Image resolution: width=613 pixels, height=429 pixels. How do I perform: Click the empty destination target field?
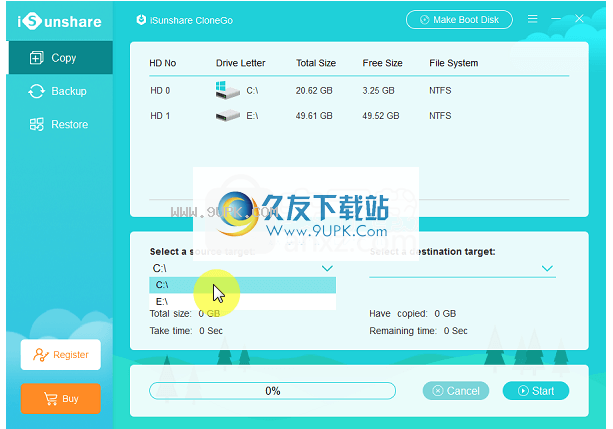pyautogui.click(x=462, y=268)
